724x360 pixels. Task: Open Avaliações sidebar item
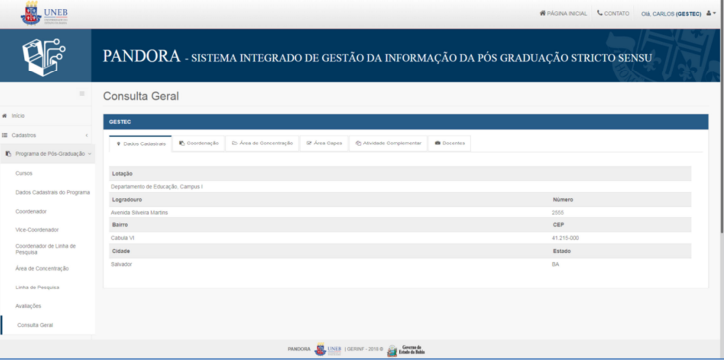[28, 306]
